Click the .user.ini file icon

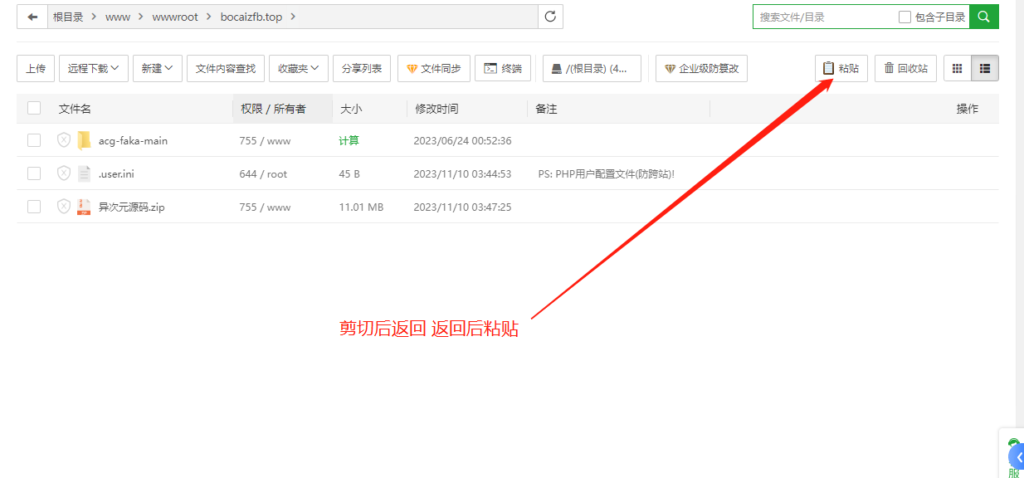tap(84, 174)
